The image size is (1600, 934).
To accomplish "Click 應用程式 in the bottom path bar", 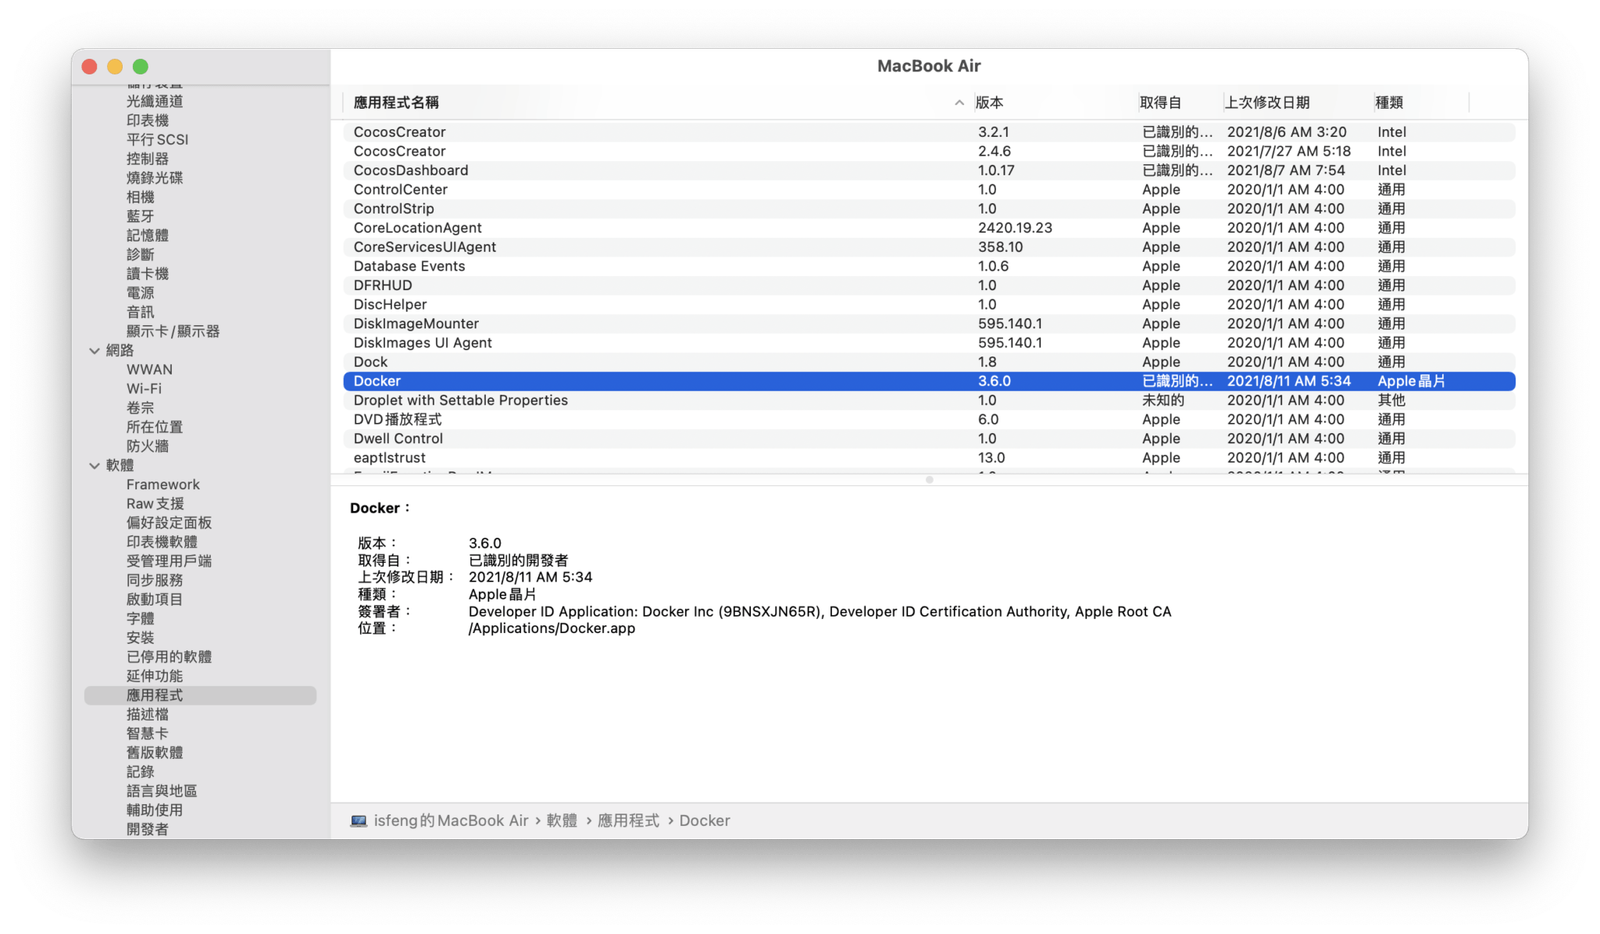I will 628,821.
